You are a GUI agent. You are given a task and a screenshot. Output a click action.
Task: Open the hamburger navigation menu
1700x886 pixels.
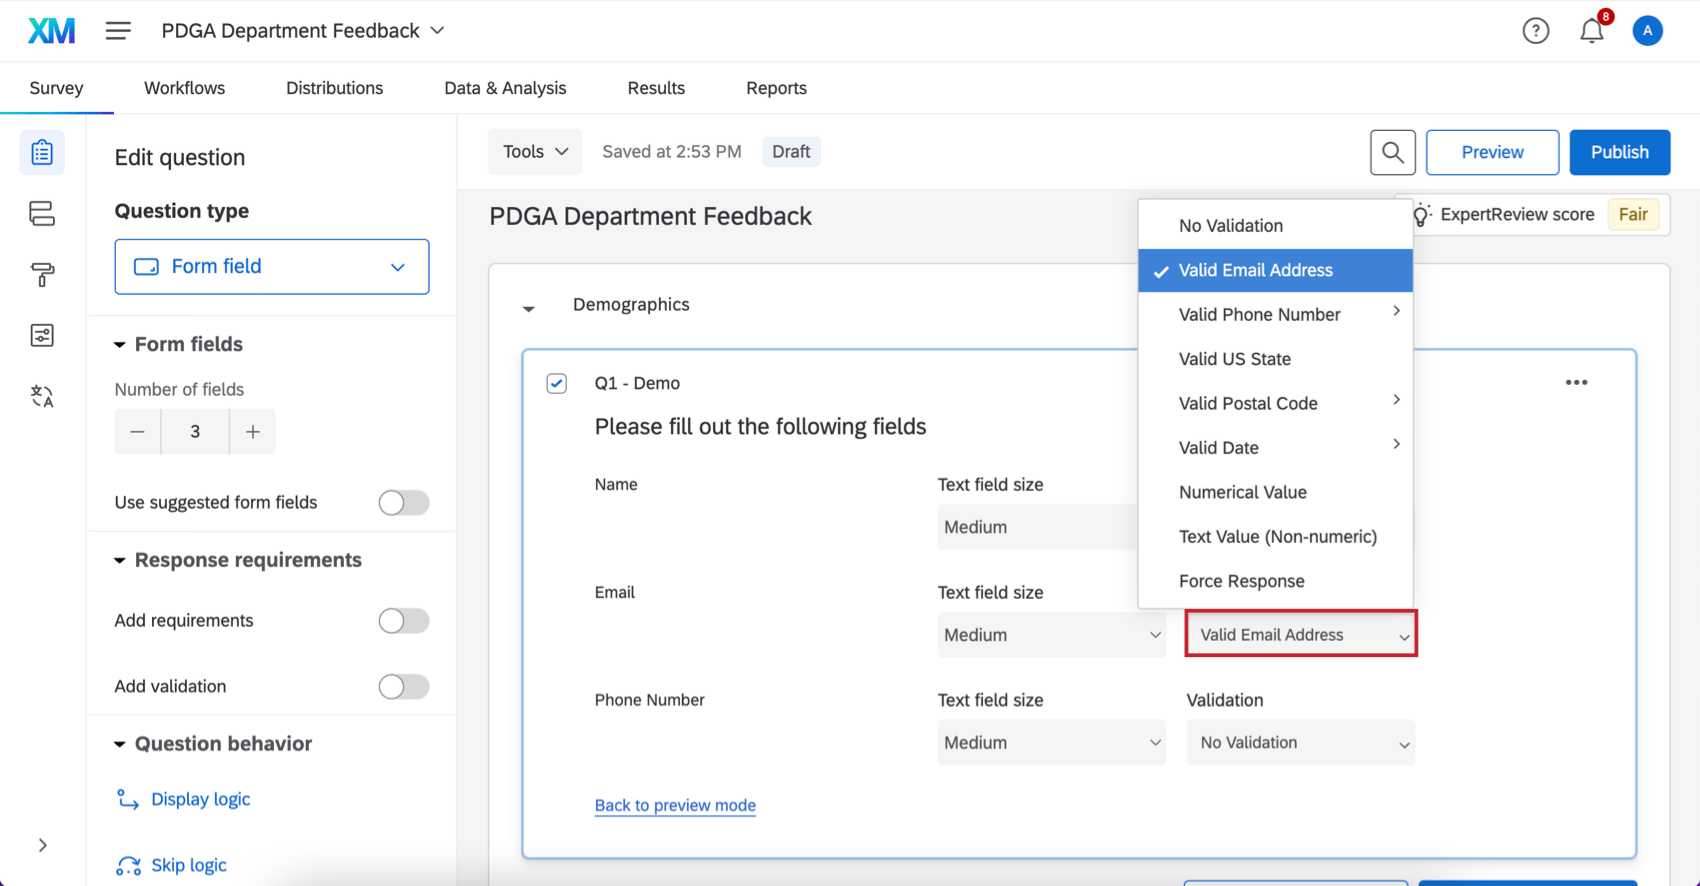[118, 31]
